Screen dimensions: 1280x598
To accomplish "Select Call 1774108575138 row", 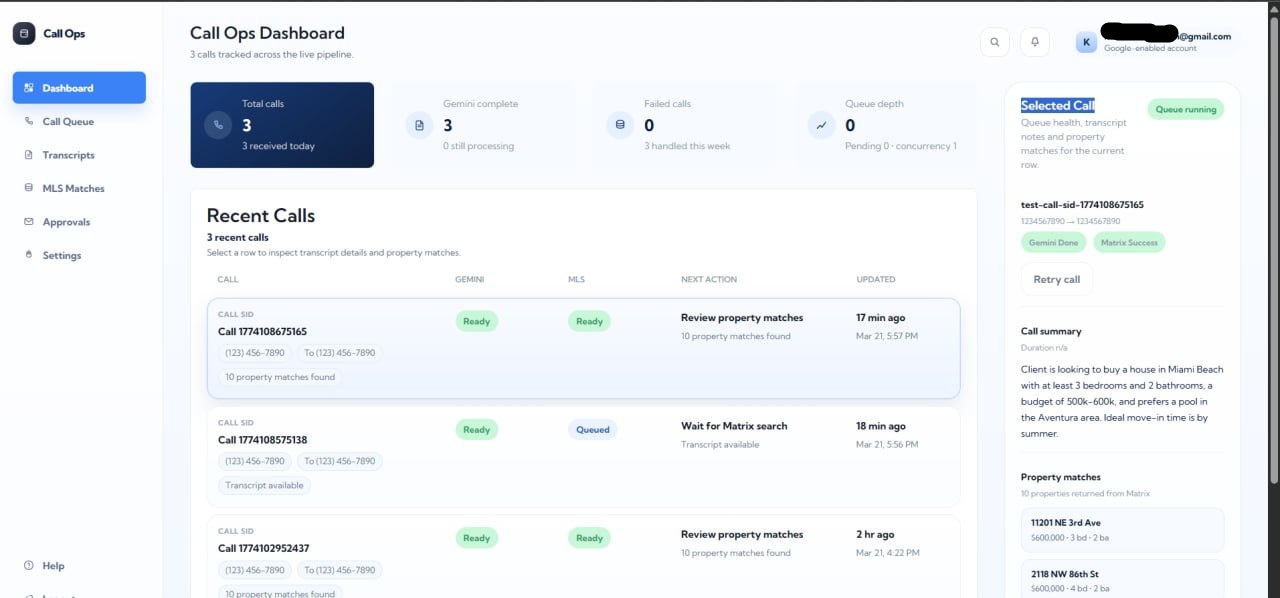I will (583, 456).
